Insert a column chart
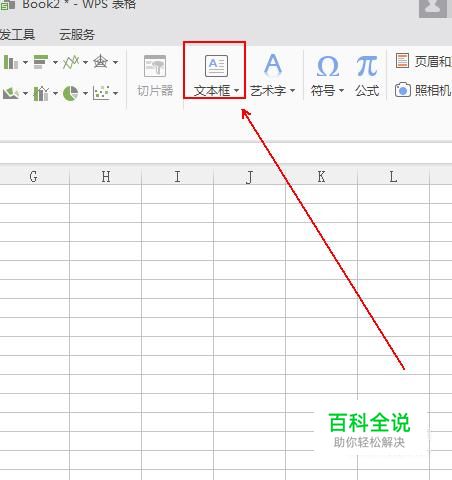This screenshot has width=452, height=480. tap(10, 62)
